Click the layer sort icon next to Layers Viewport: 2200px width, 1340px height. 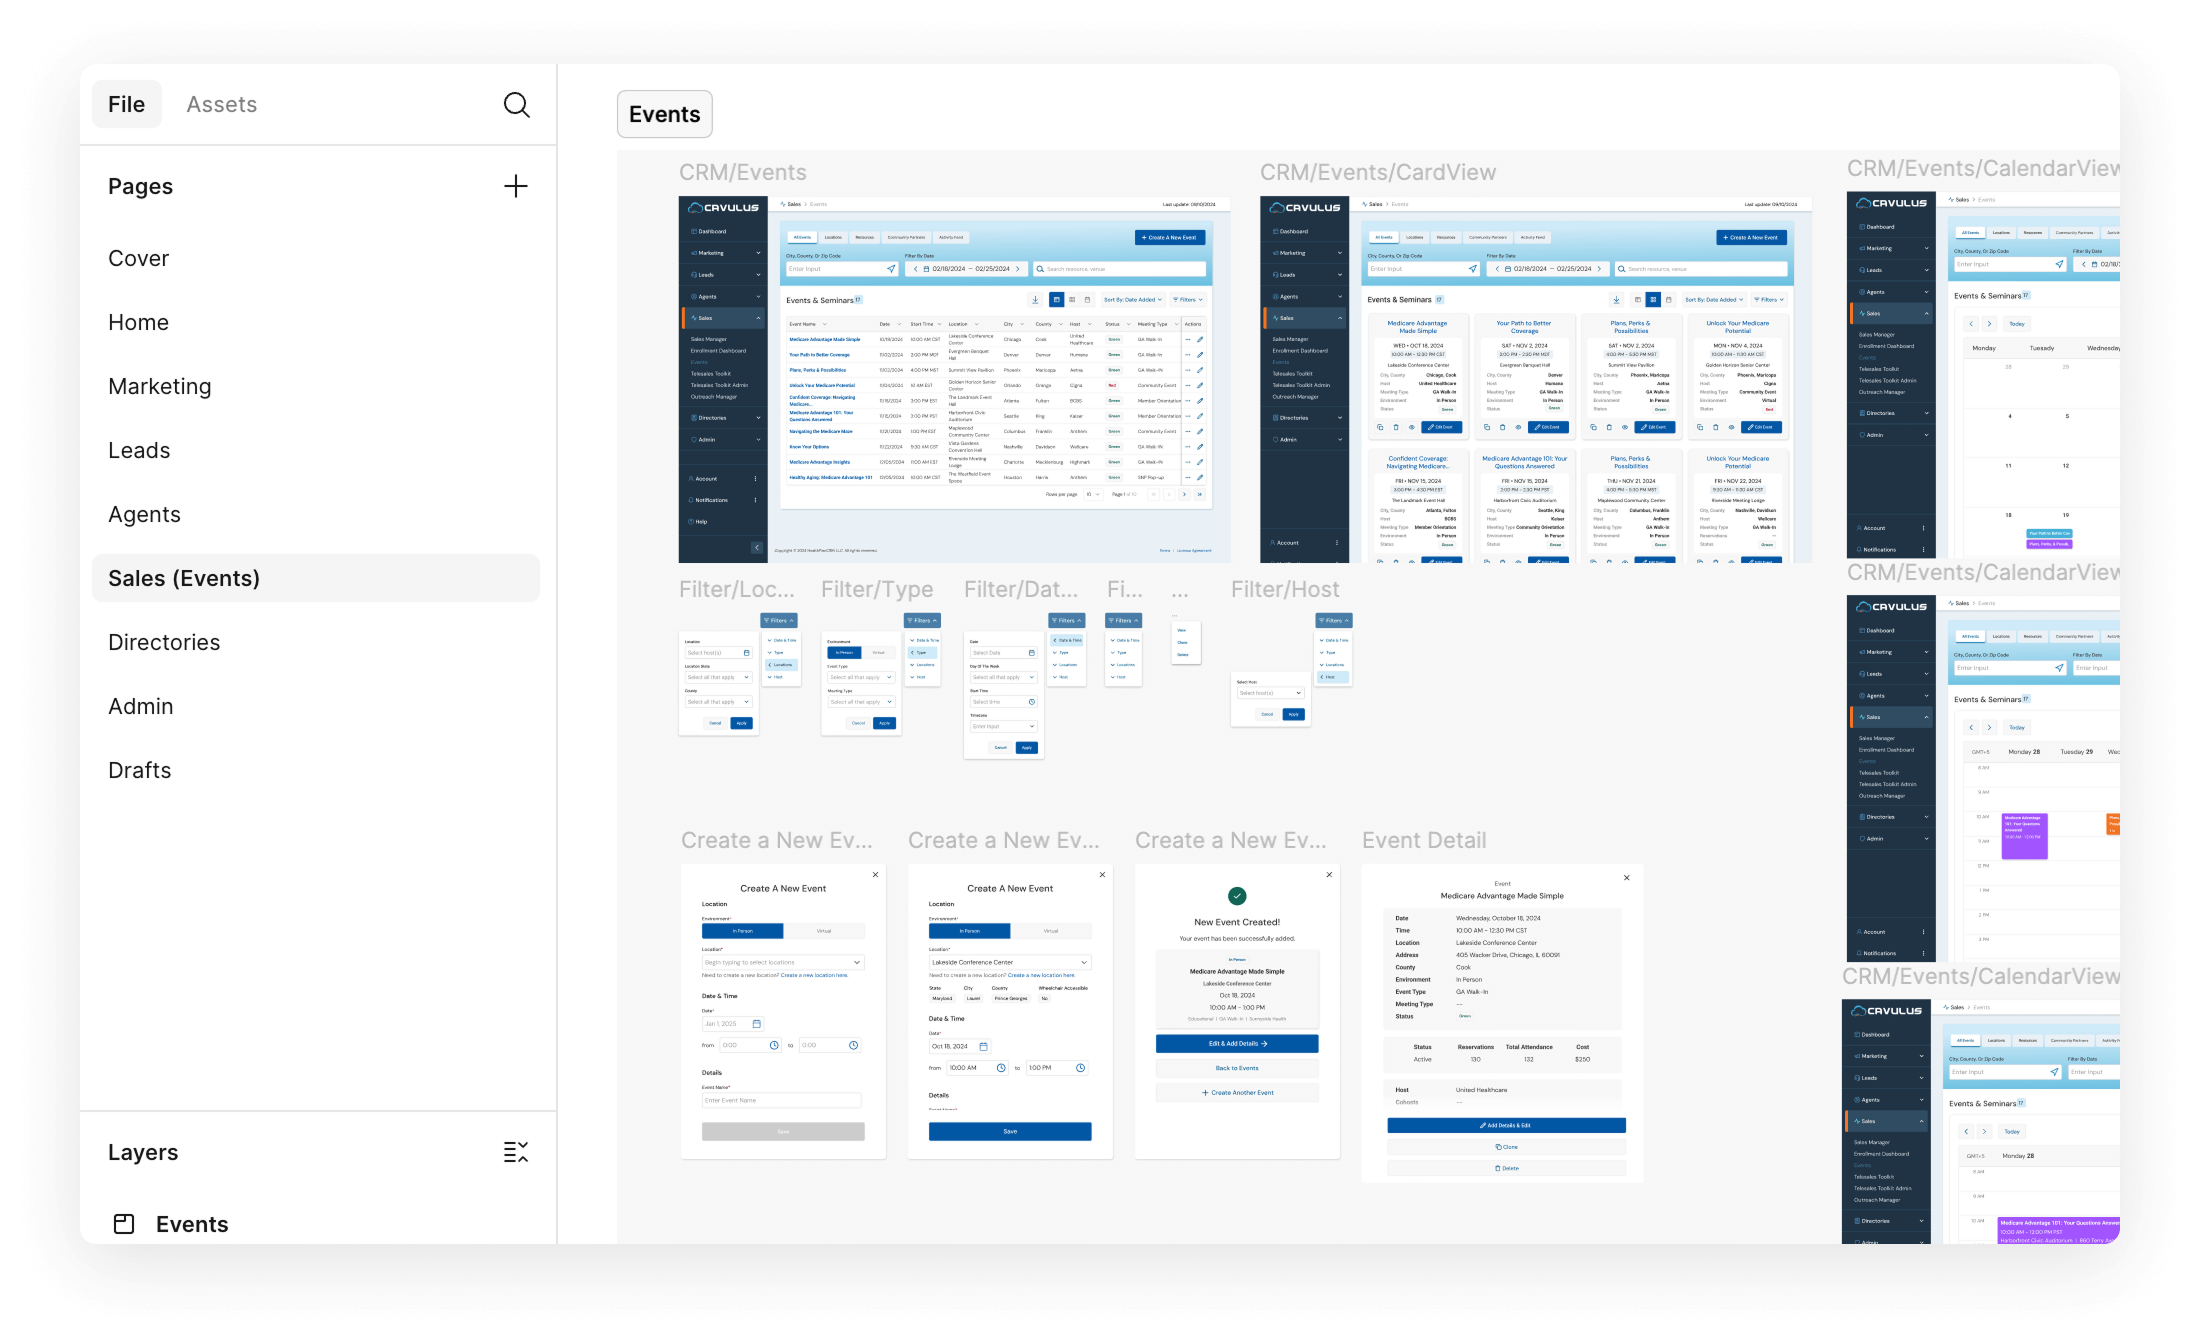(517, 1152)
